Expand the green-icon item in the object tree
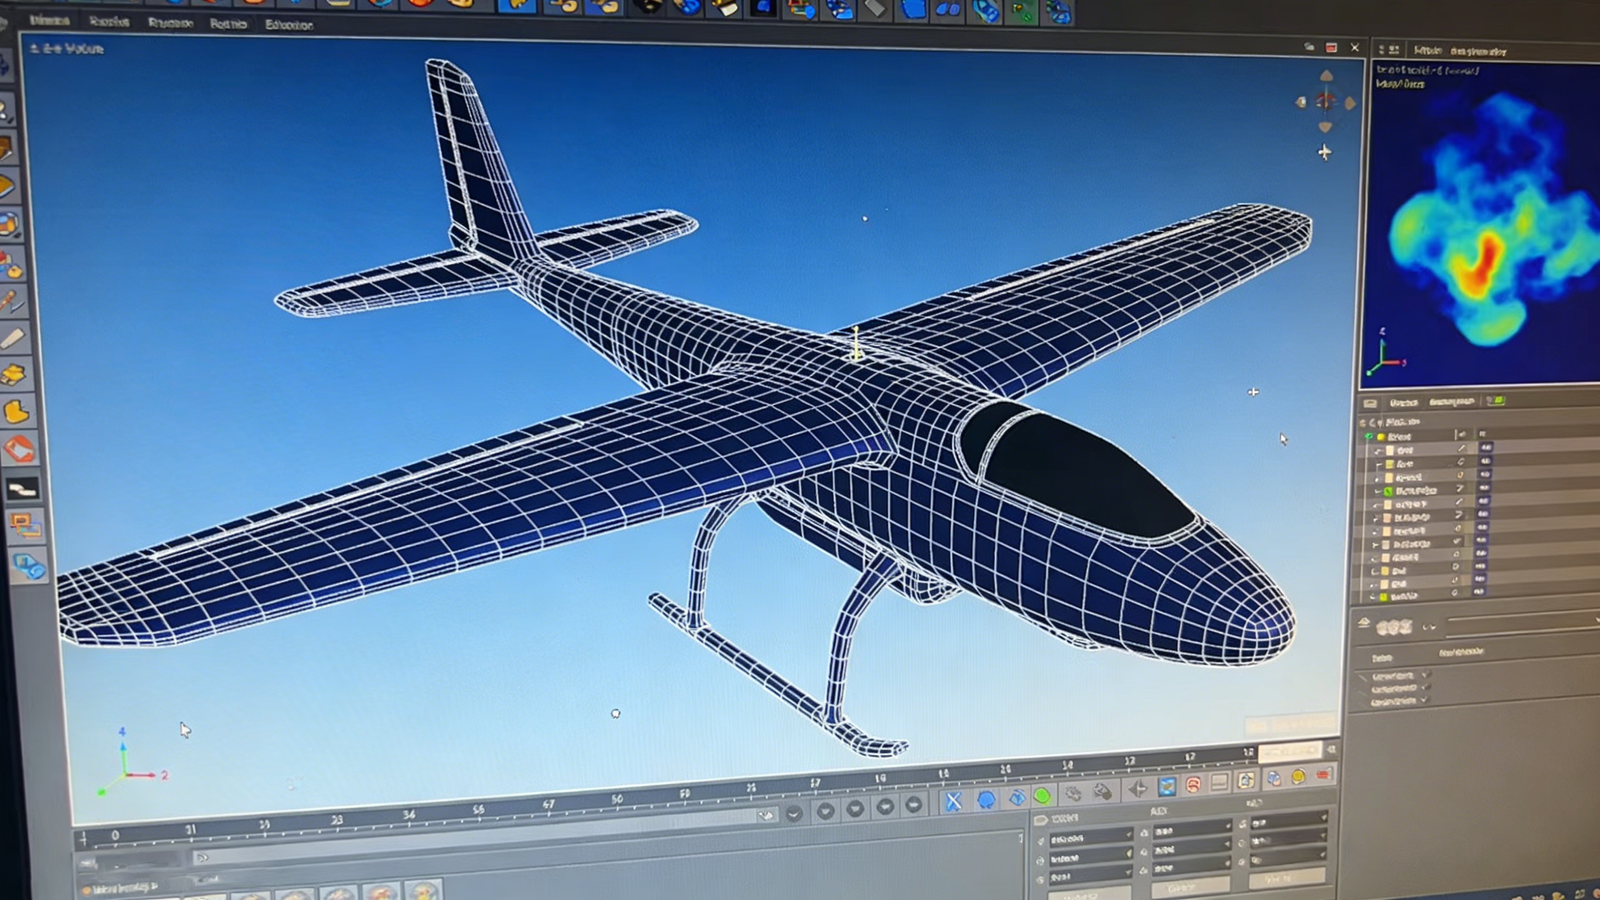1600x900 pixels. click(x=1377, y=491)
